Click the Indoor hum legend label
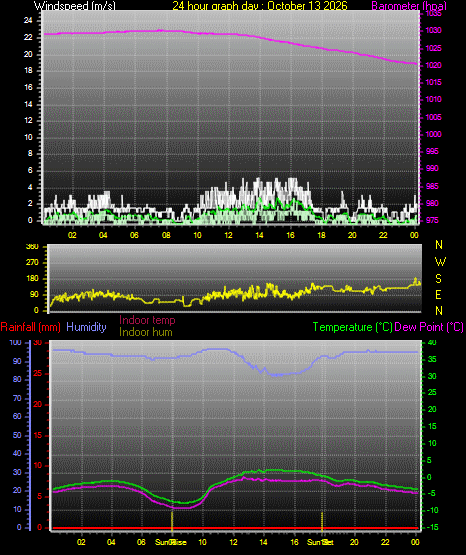This screenshot has height=555, width=466. [x=146, y=332]
